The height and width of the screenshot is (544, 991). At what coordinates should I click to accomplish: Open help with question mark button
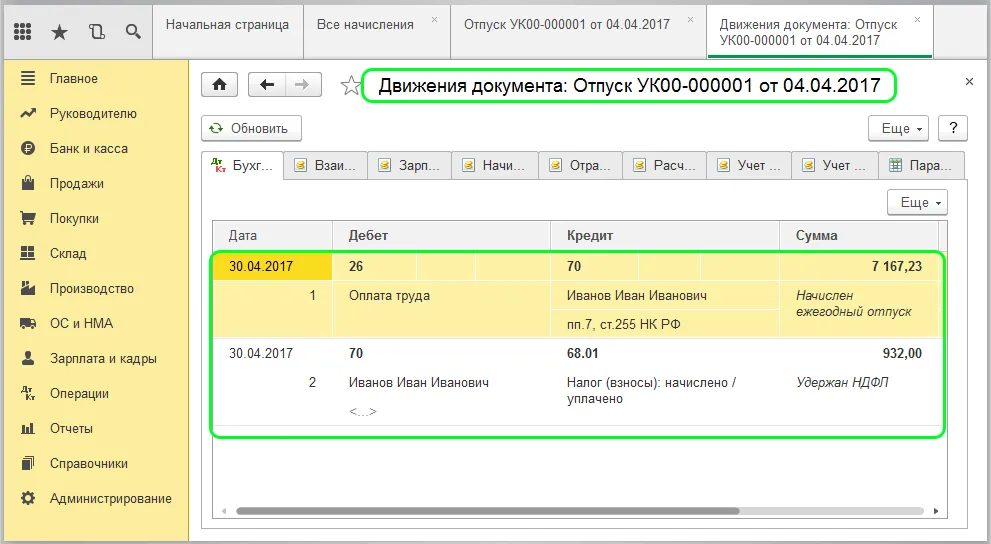click(952, 128)
